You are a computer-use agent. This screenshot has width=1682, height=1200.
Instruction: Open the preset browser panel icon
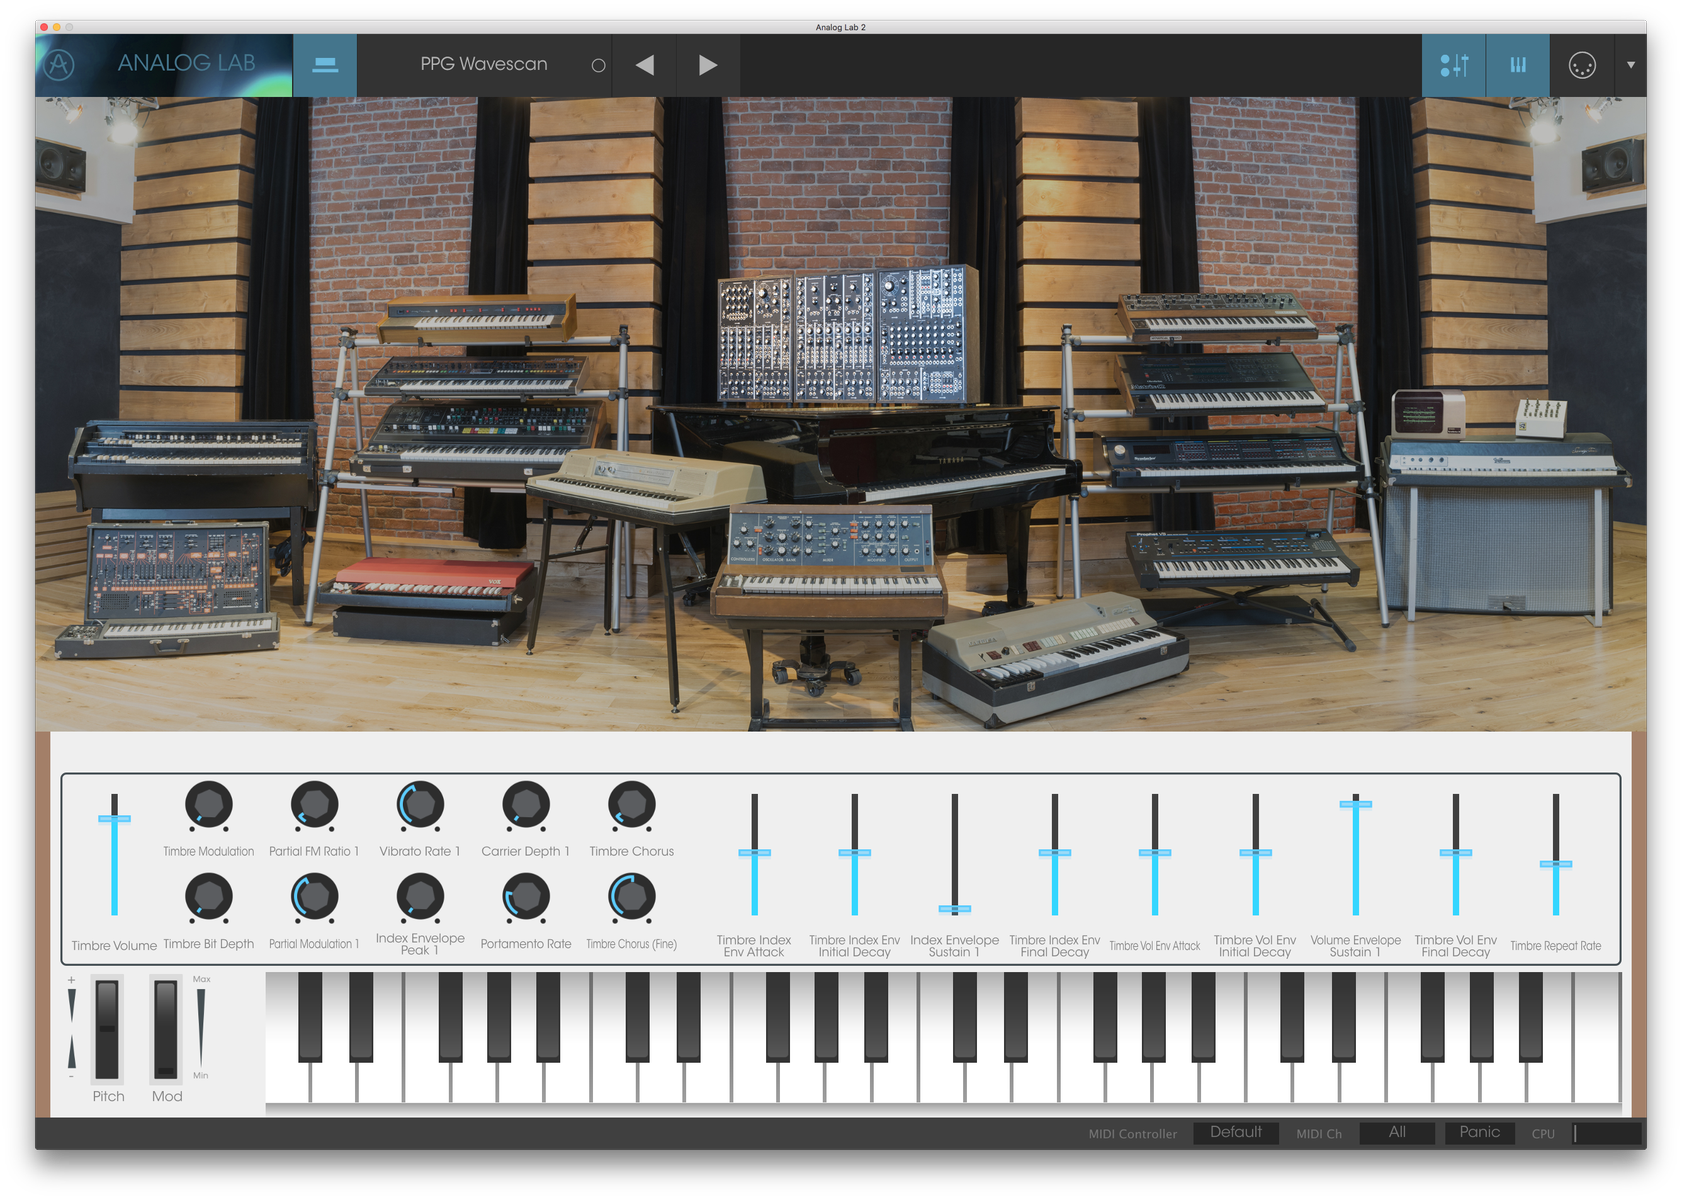tap(324, 64)
